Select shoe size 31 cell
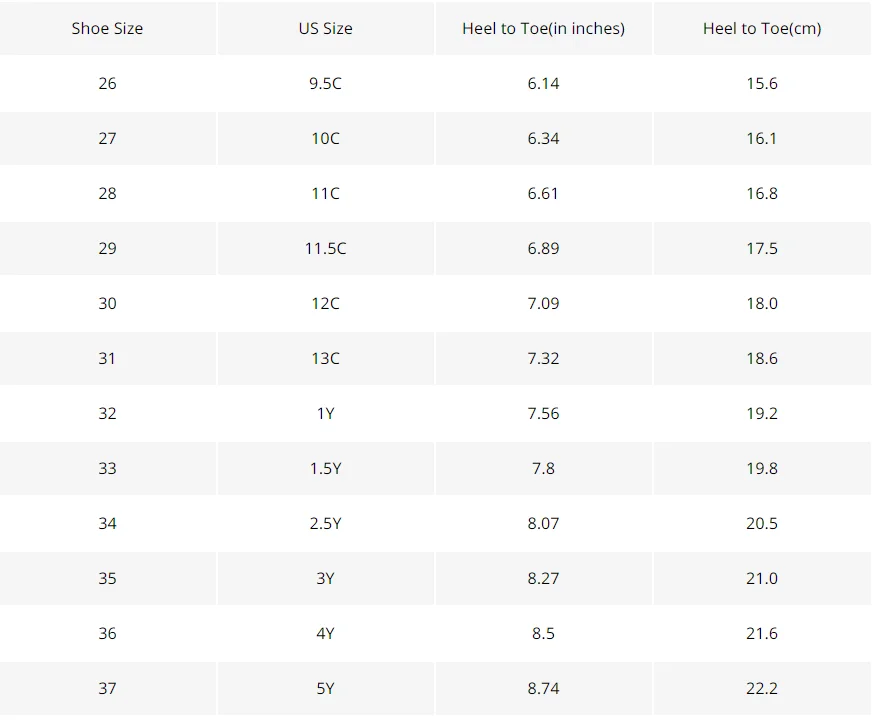This screenshot has width=872, height=720. [107, 359]
